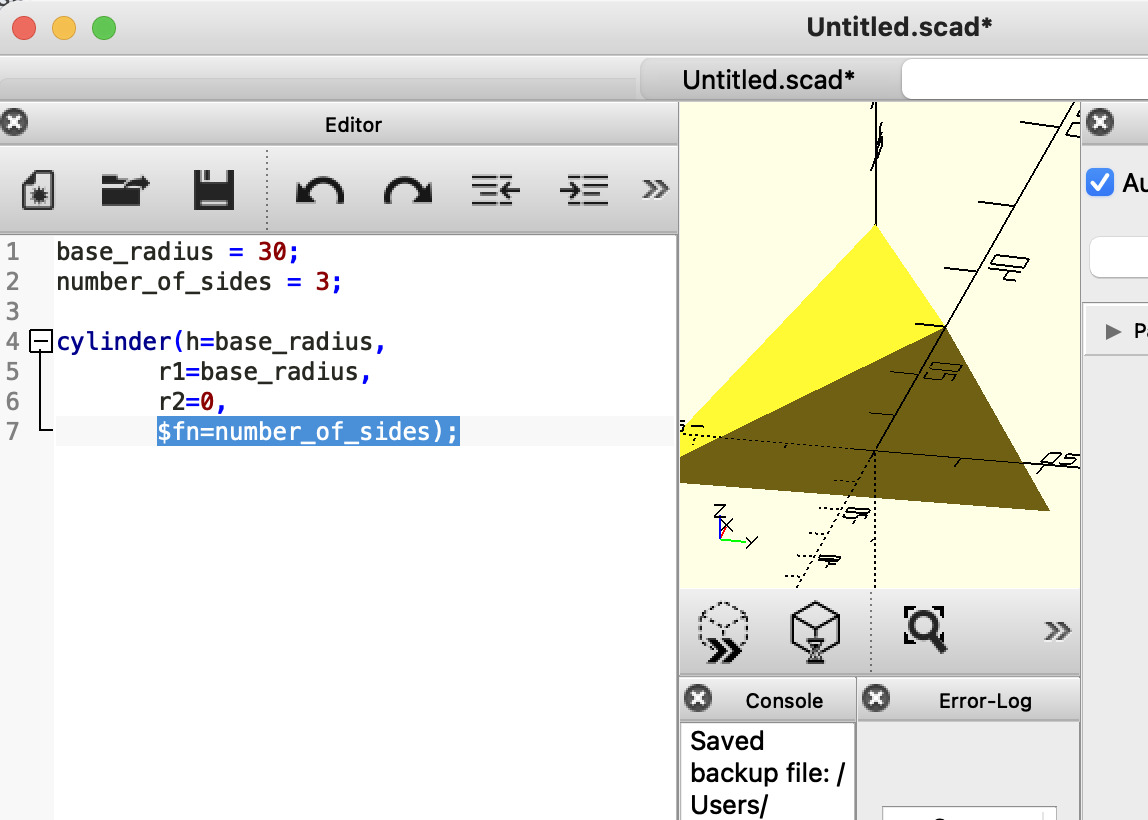Viewport: 1148px width, 820px height.
Task: Open a file with the folder icon
Action: tap(125, 190)
